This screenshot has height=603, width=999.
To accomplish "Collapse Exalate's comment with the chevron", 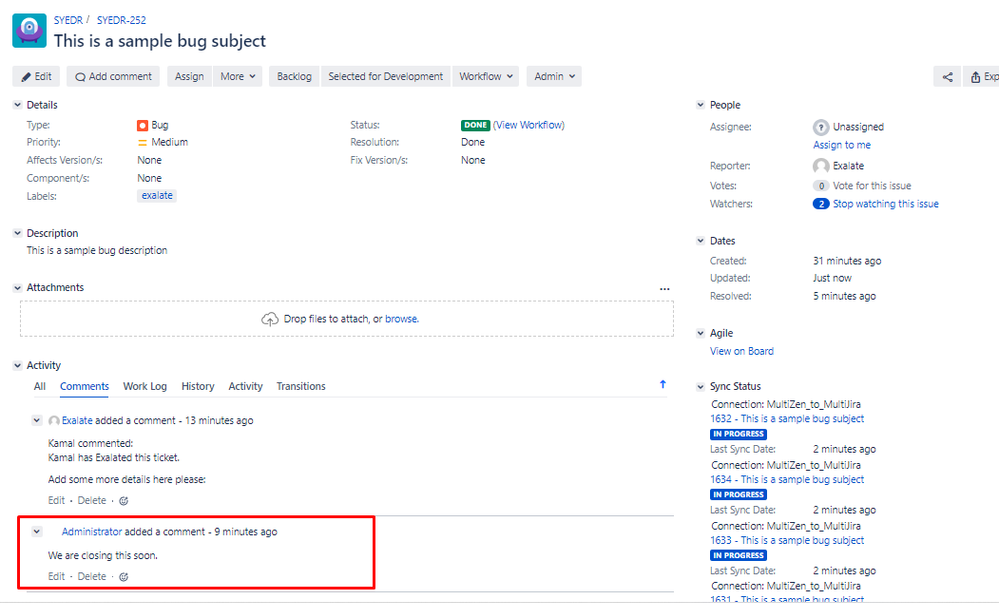I will tap(37, 420).
